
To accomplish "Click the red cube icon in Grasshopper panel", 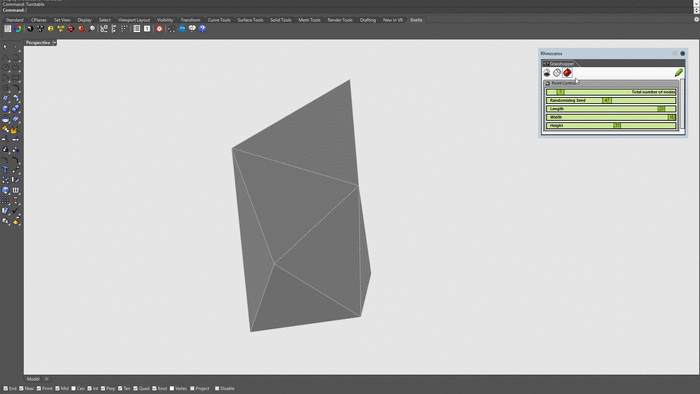I will tap(567, 73).
